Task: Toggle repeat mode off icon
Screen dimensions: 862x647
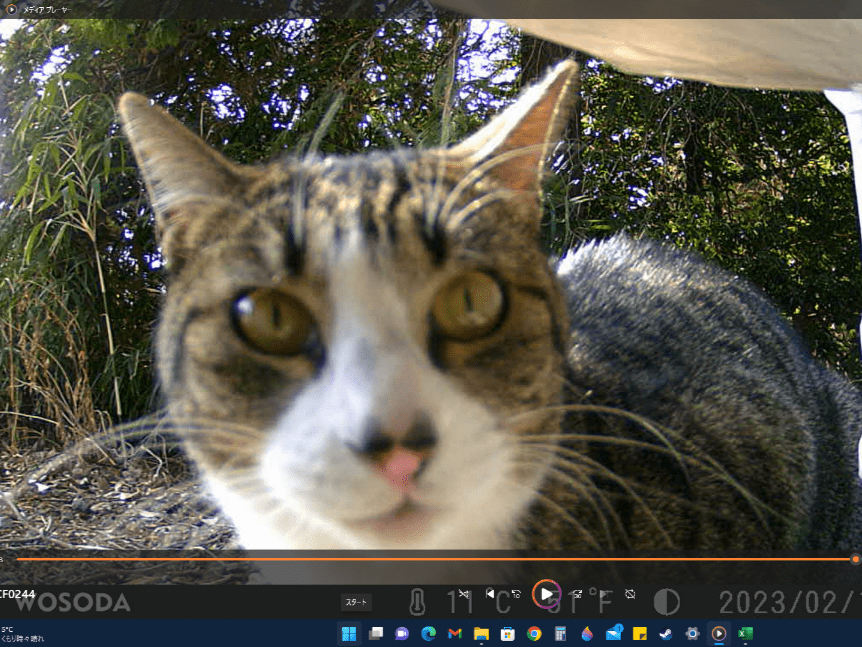Action: coord(631,594)
